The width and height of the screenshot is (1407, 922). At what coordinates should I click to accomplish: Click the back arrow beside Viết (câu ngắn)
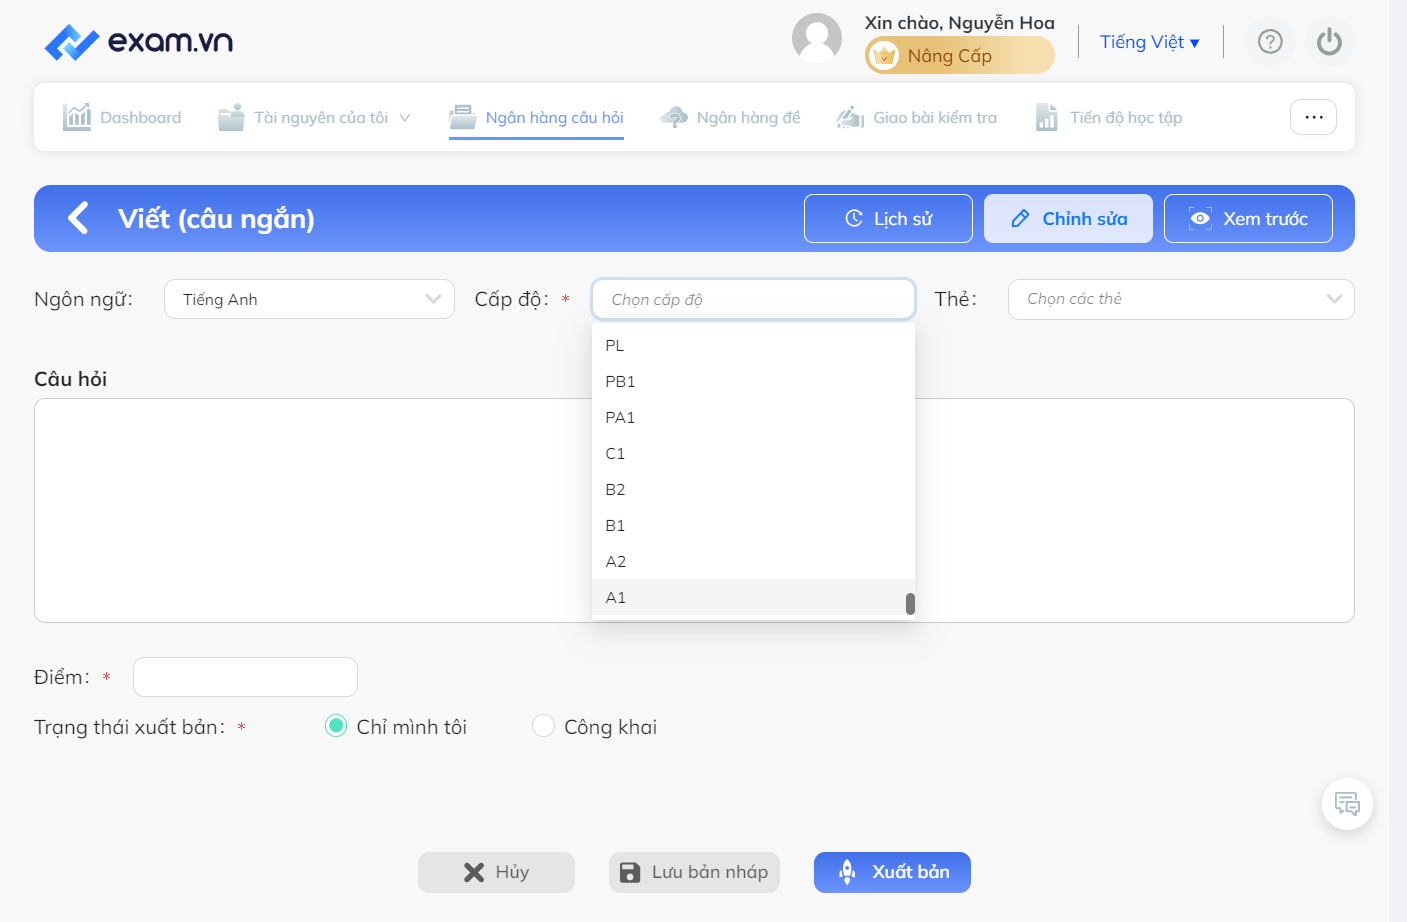(x=78, y=218)
